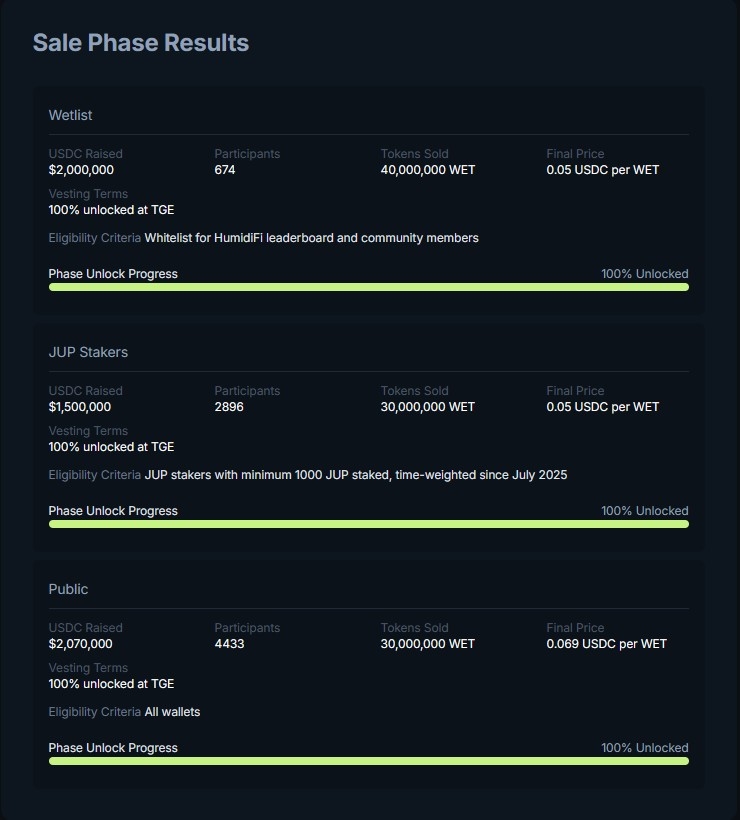
Task: Click the Public phase 100% Unlocked label
Action: point(644,748)
